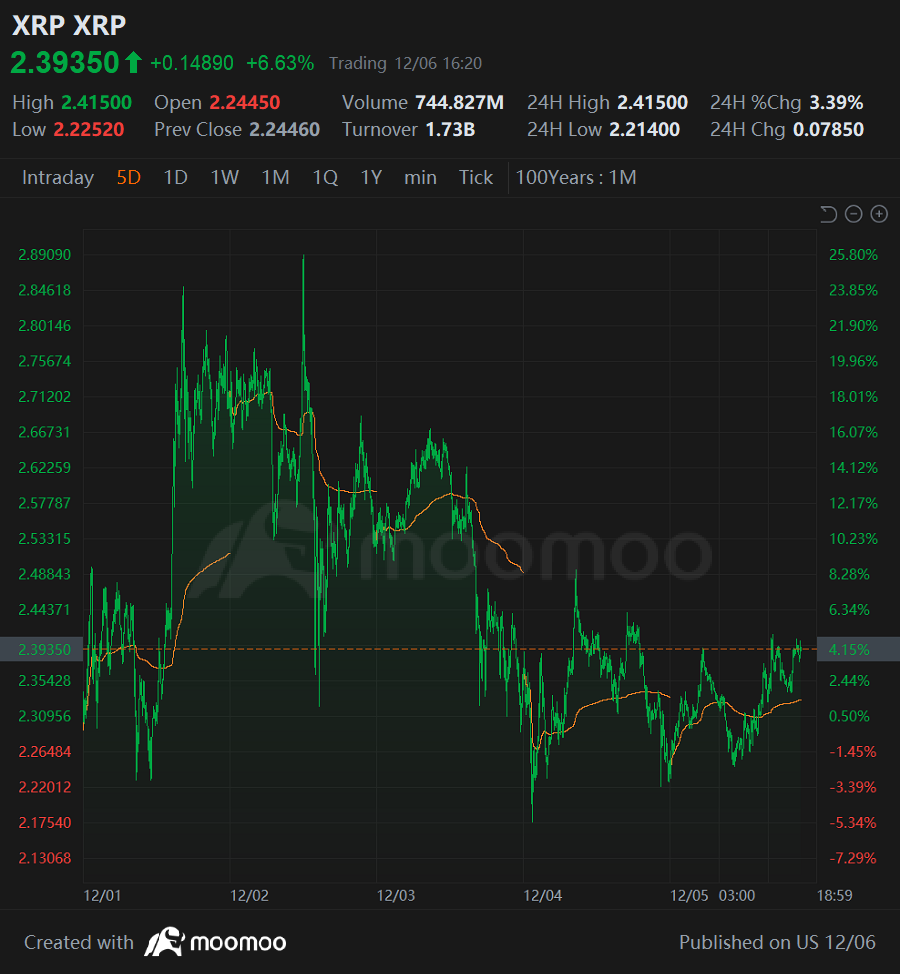
Task: Click the green price-up arrow icon
Action: coord(133,63)
